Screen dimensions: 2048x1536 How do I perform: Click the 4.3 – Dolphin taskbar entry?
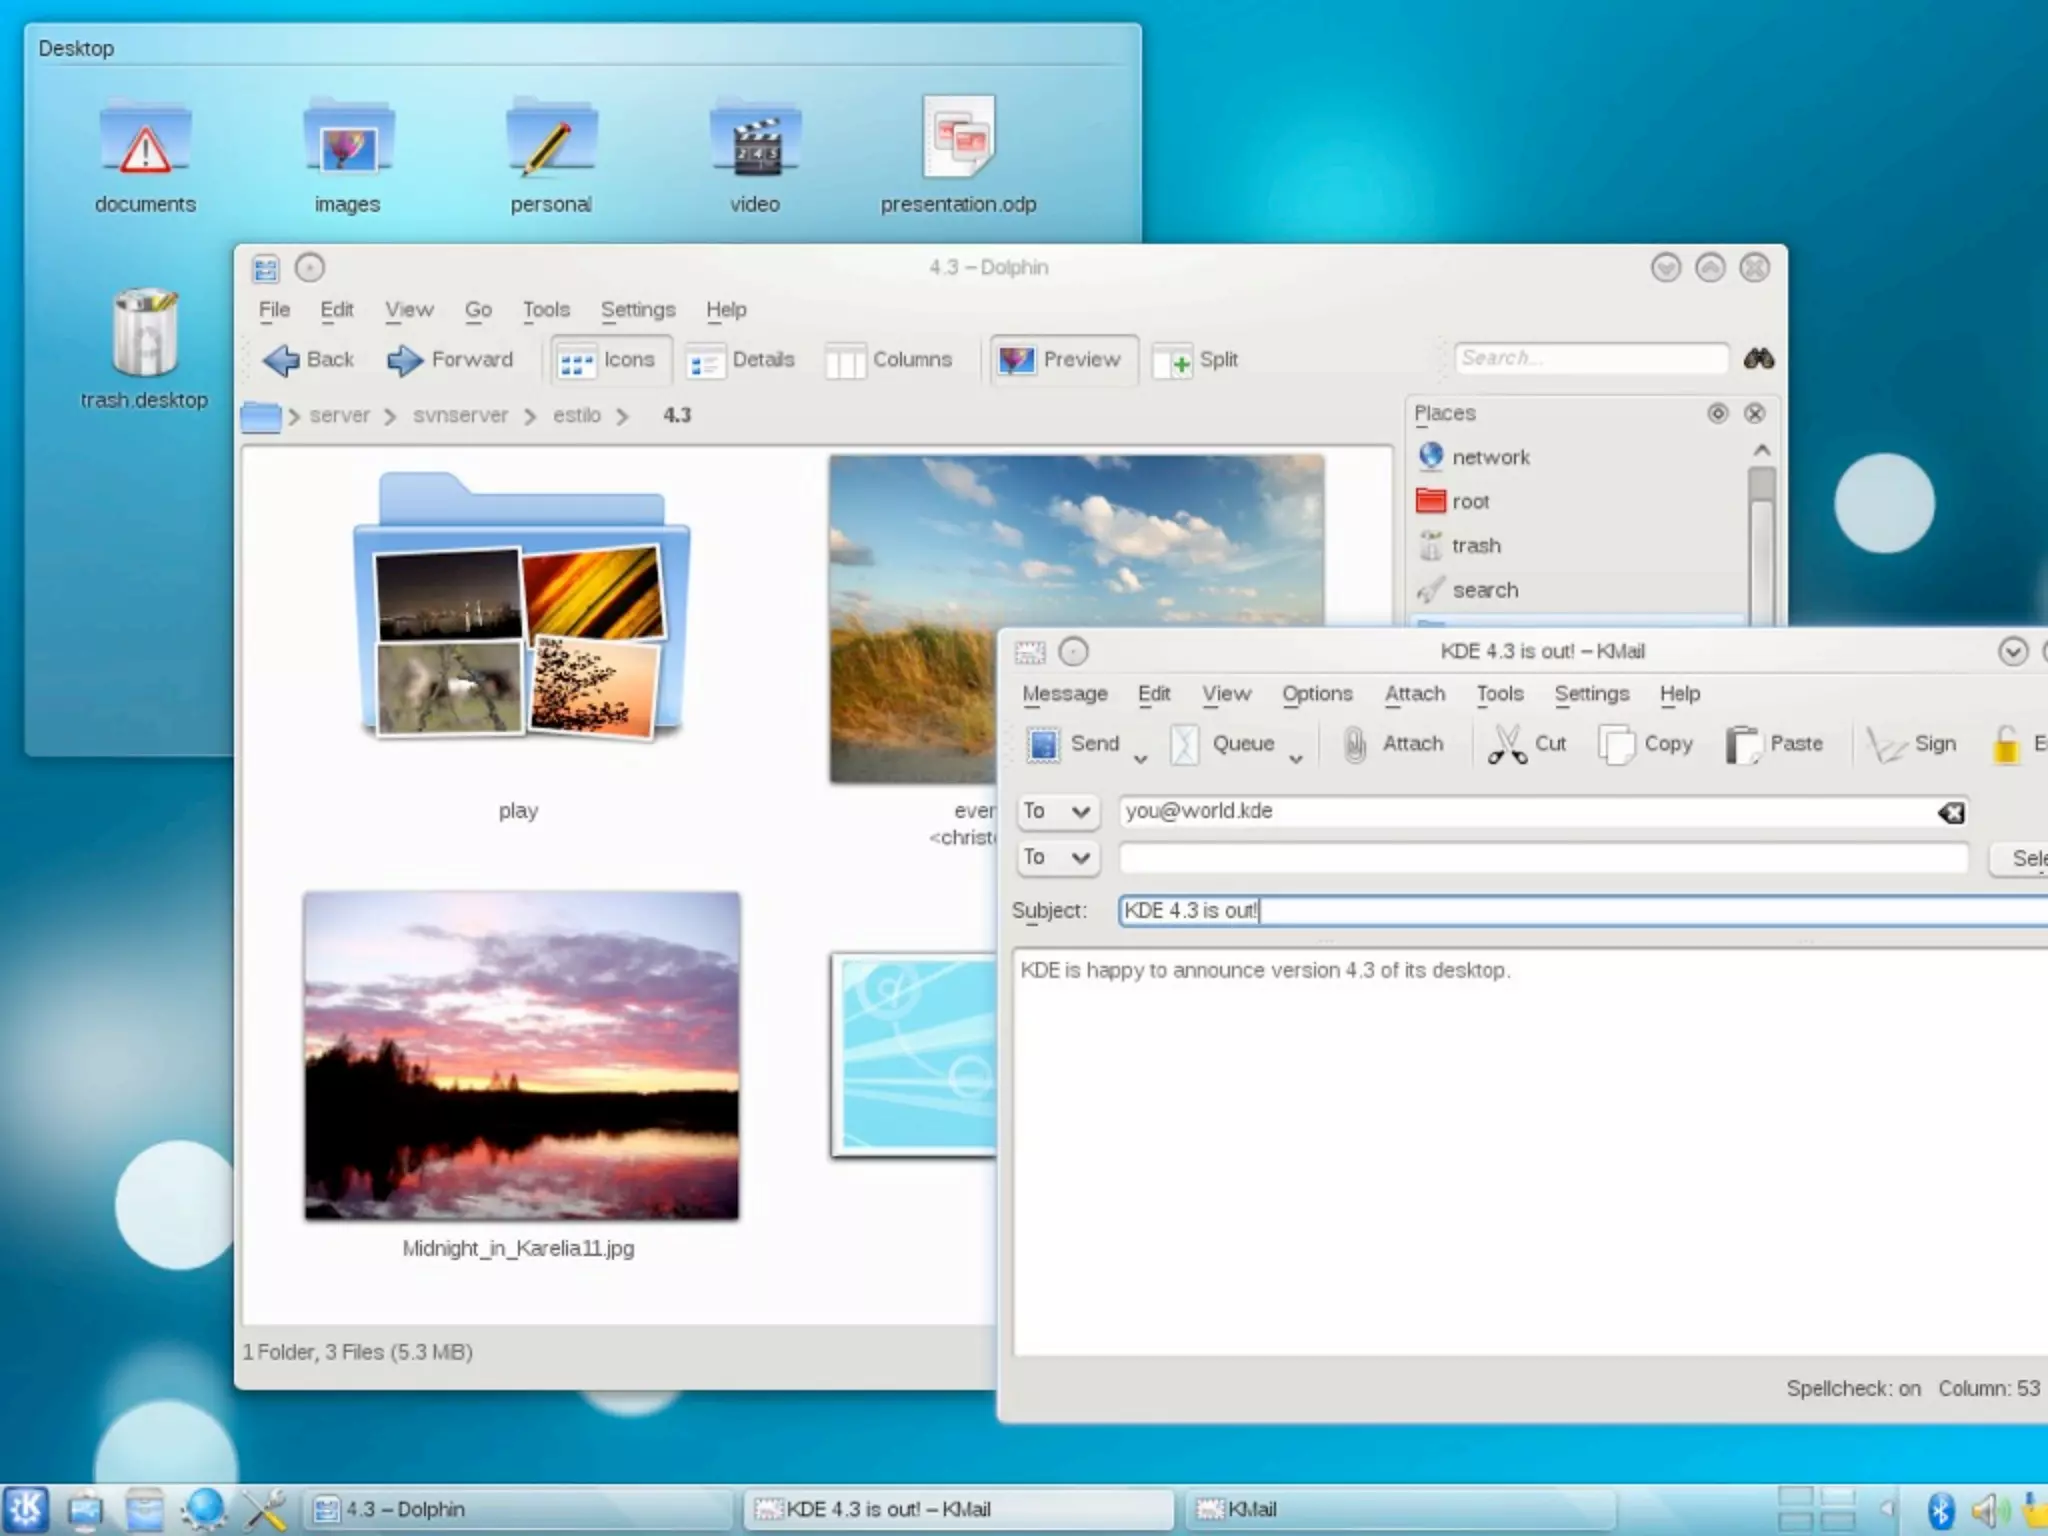[x=518, y=1509]
